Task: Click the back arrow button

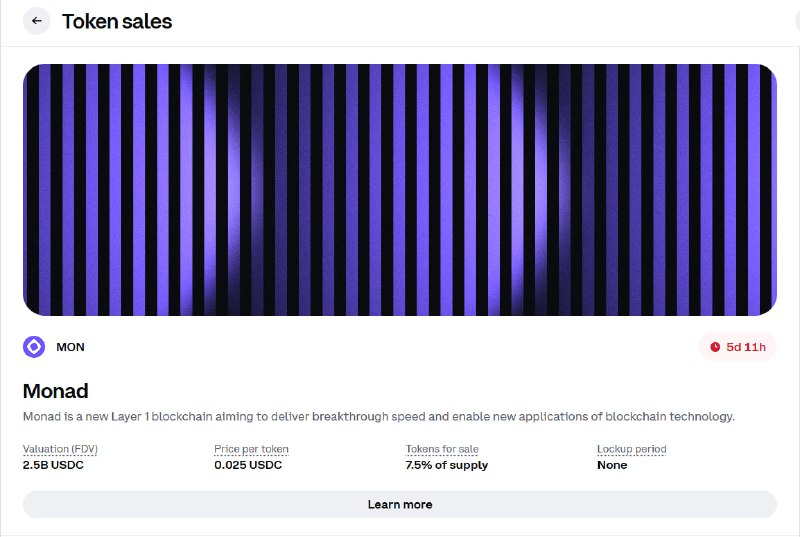Action: (x=37, y=21)
